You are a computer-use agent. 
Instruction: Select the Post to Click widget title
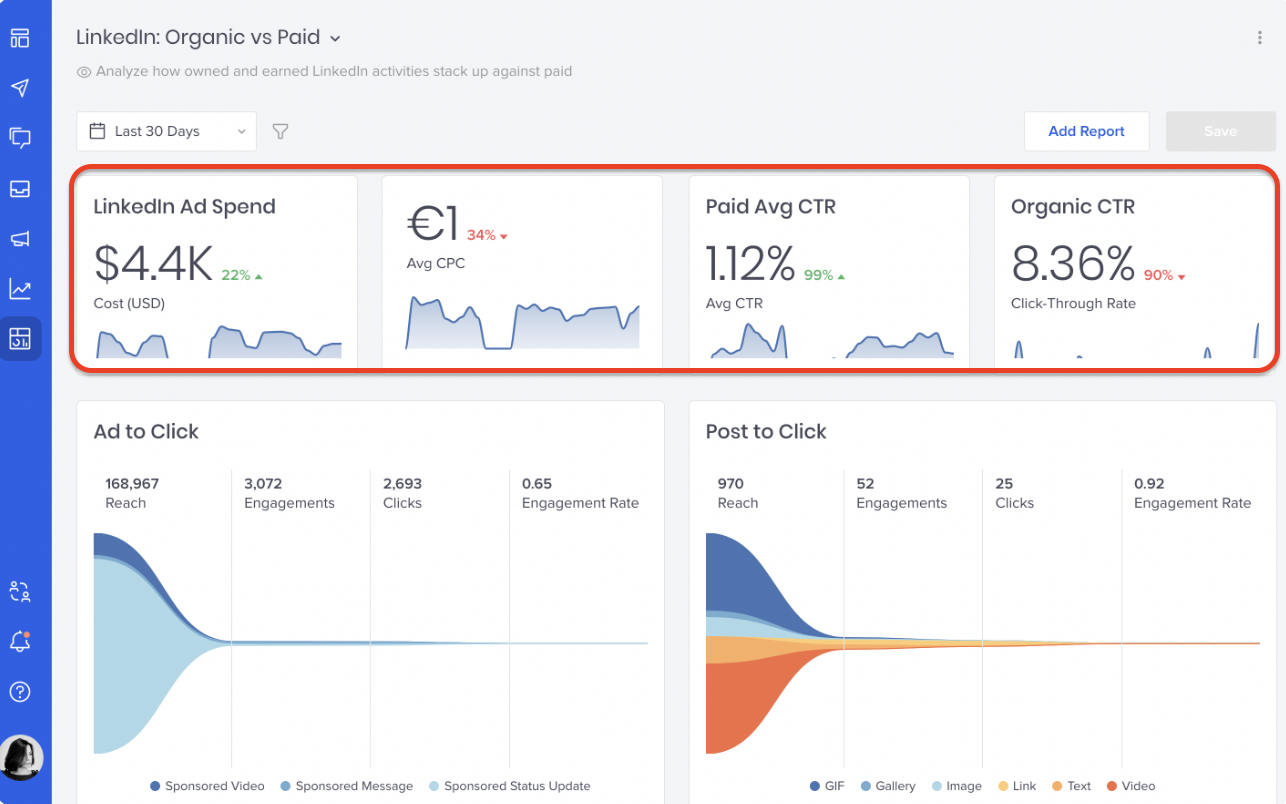point(765,432)
